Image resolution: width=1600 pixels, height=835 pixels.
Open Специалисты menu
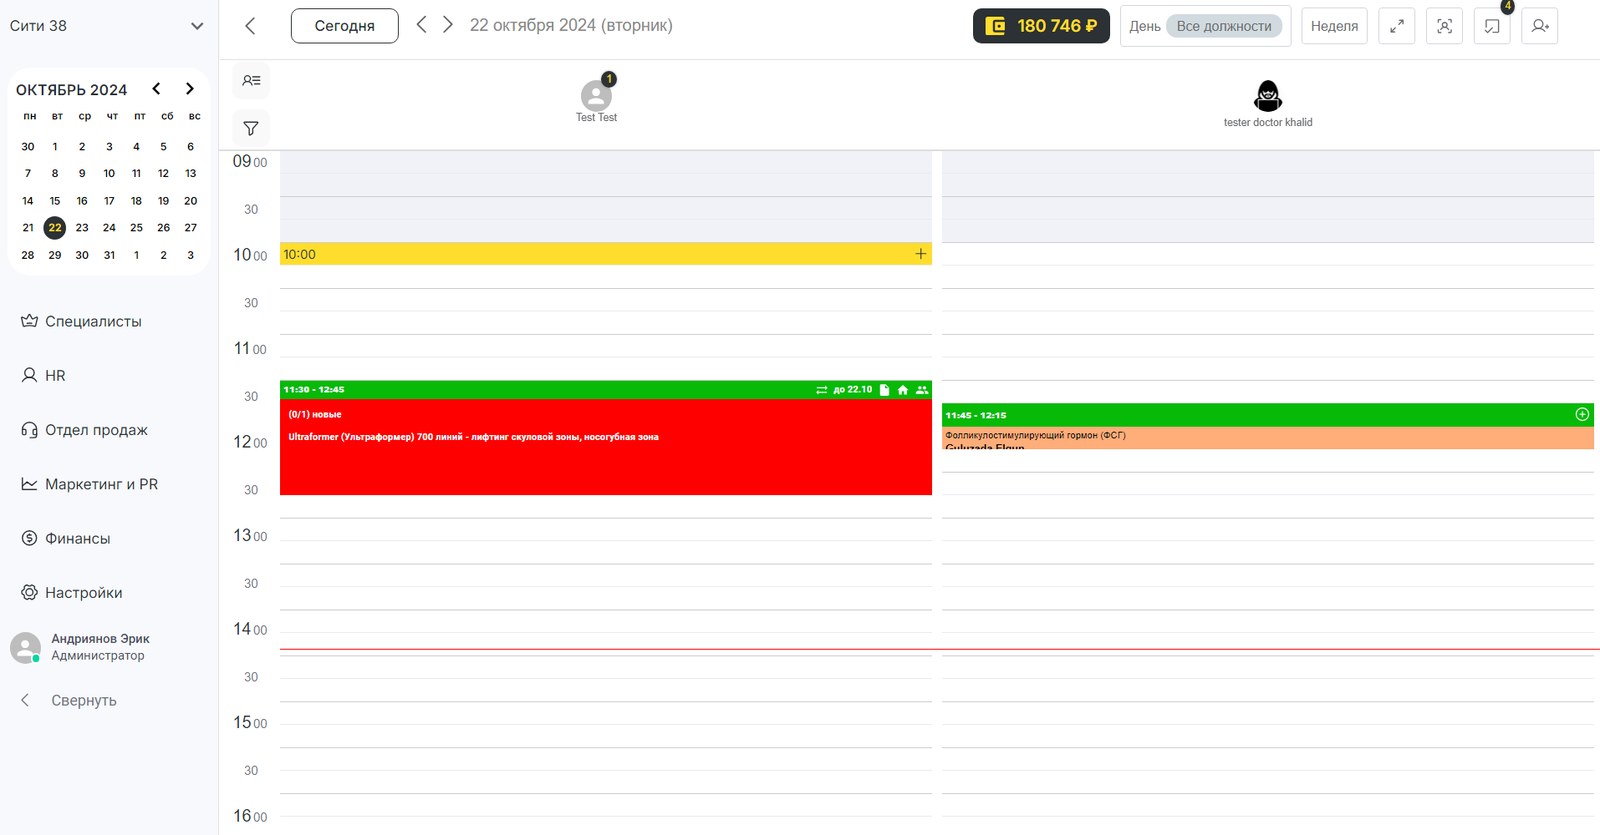pos(82,321)
